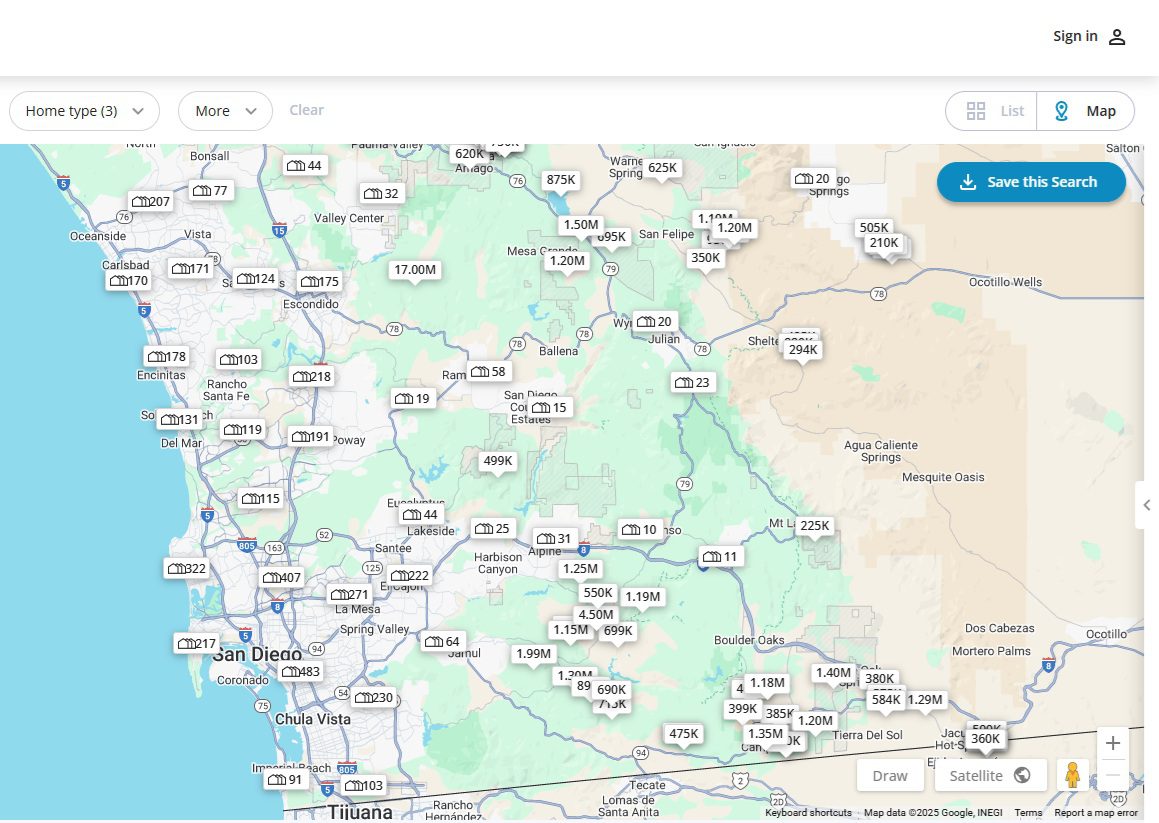Image resolution: width=1159 pixels, height=823 pixels.
Task: Open the 124 homes cluster marker
Action: pos(255,279)
